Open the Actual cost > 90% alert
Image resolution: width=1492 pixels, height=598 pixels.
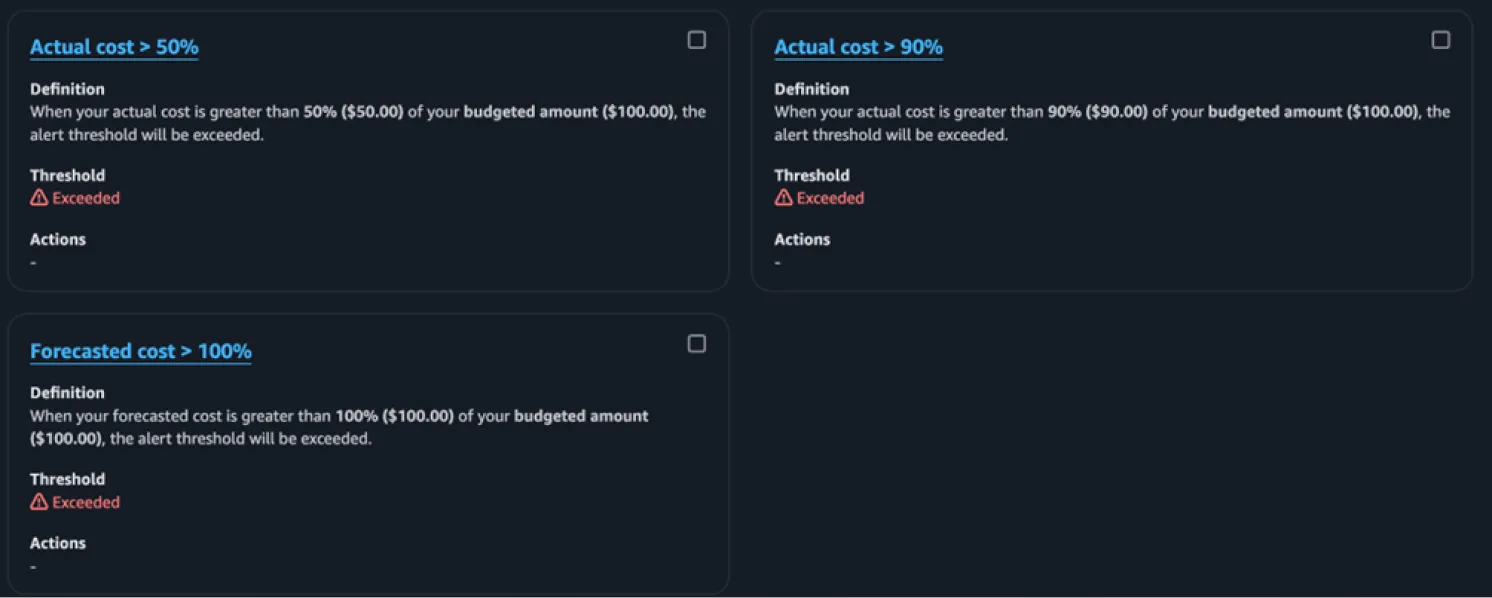[x=858, y=47]
